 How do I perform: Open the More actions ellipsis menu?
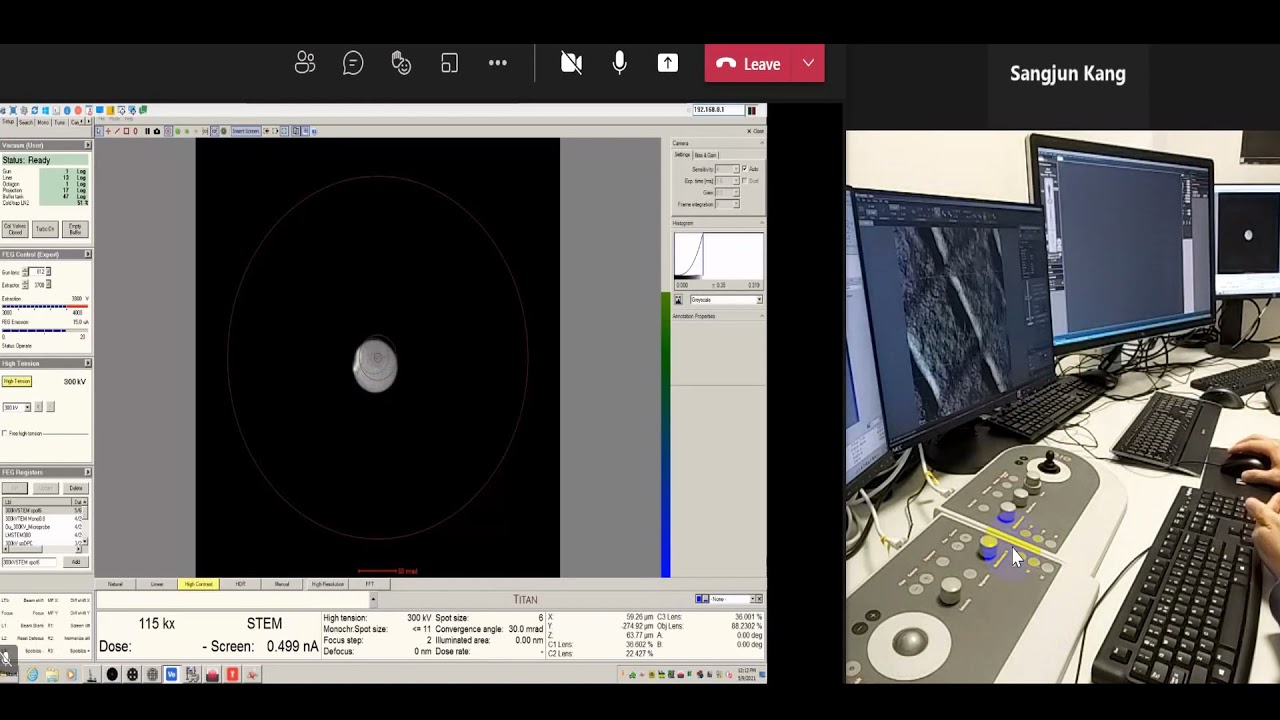pos(497,63)
